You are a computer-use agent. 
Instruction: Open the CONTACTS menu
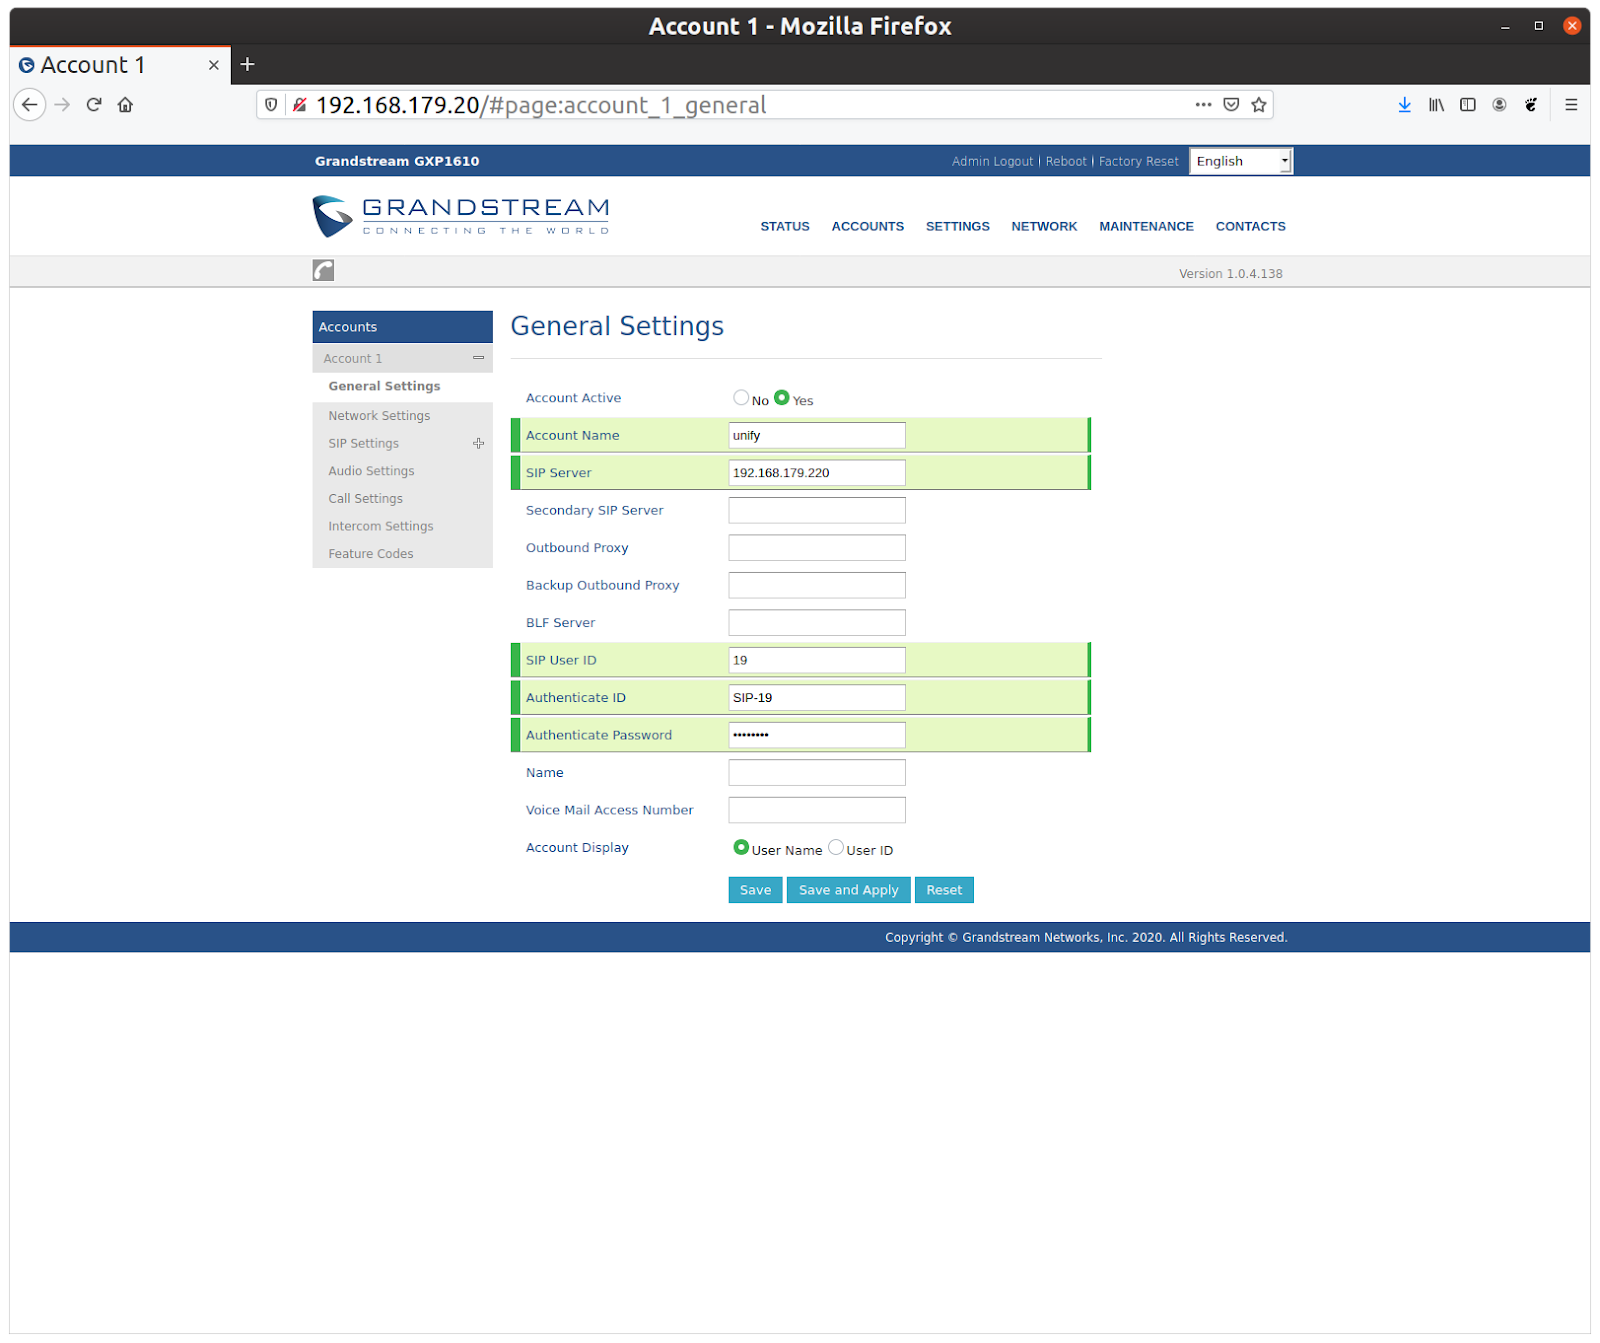(x=1251, y=227)
